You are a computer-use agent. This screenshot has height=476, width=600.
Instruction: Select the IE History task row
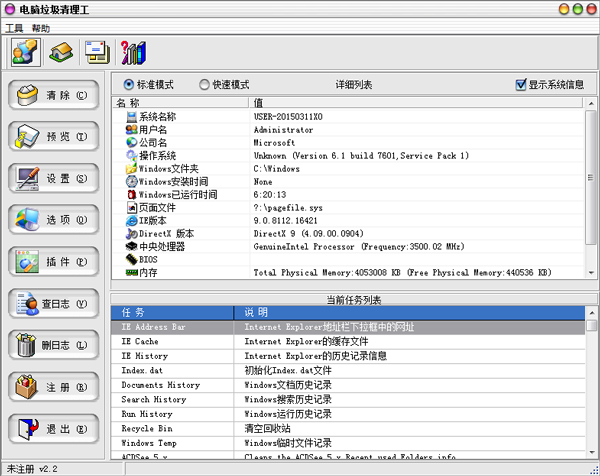[348, 356]
